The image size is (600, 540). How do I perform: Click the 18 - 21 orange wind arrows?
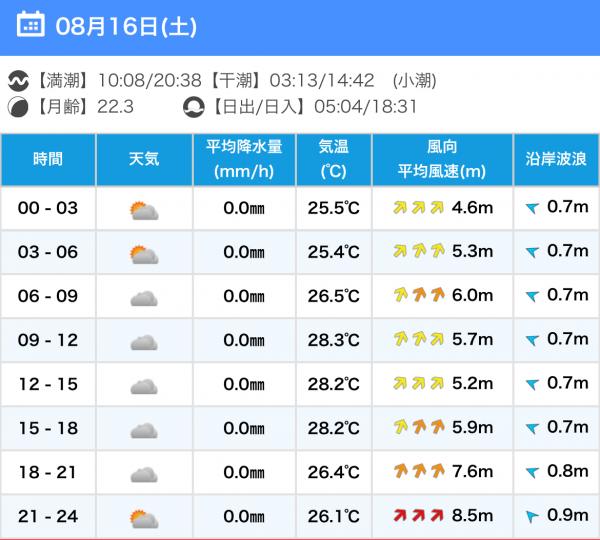418,472
